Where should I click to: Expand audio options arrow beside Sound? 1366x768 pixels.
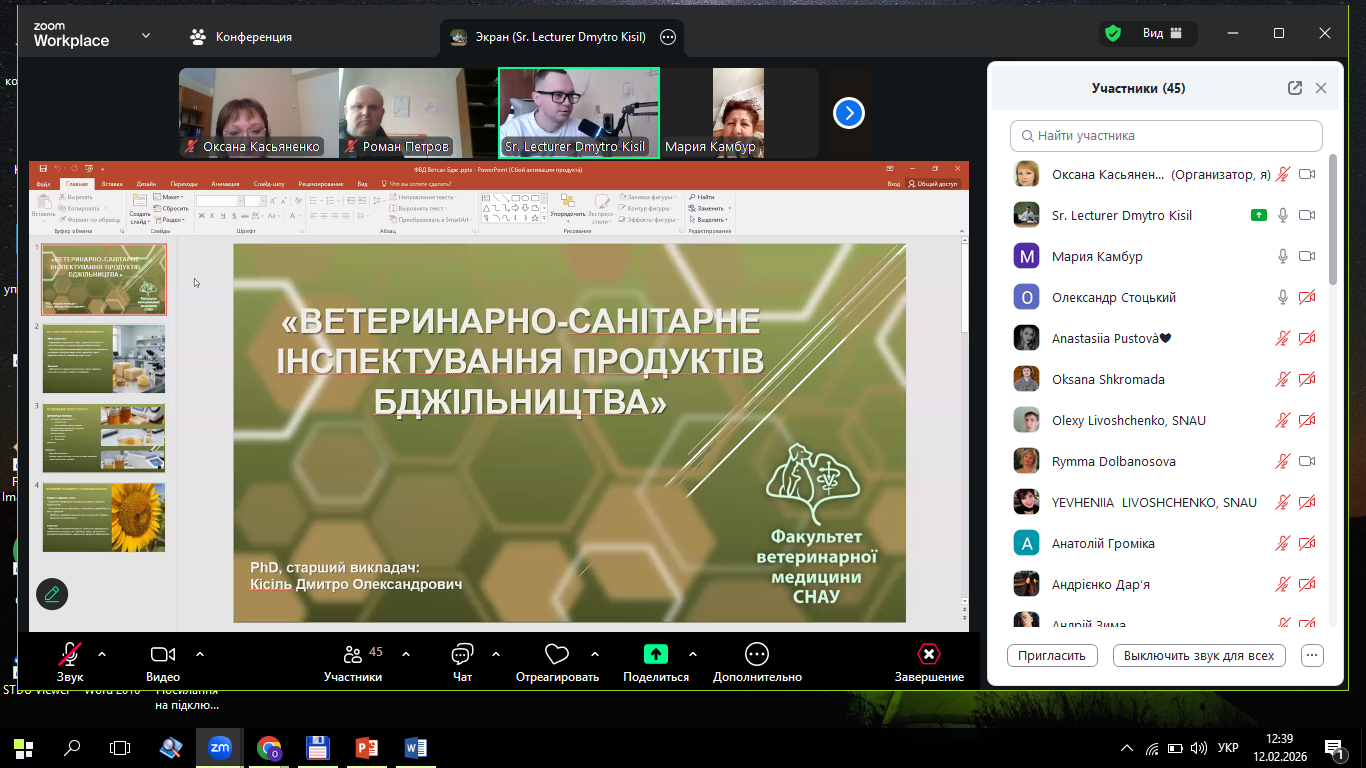(101, 654)
